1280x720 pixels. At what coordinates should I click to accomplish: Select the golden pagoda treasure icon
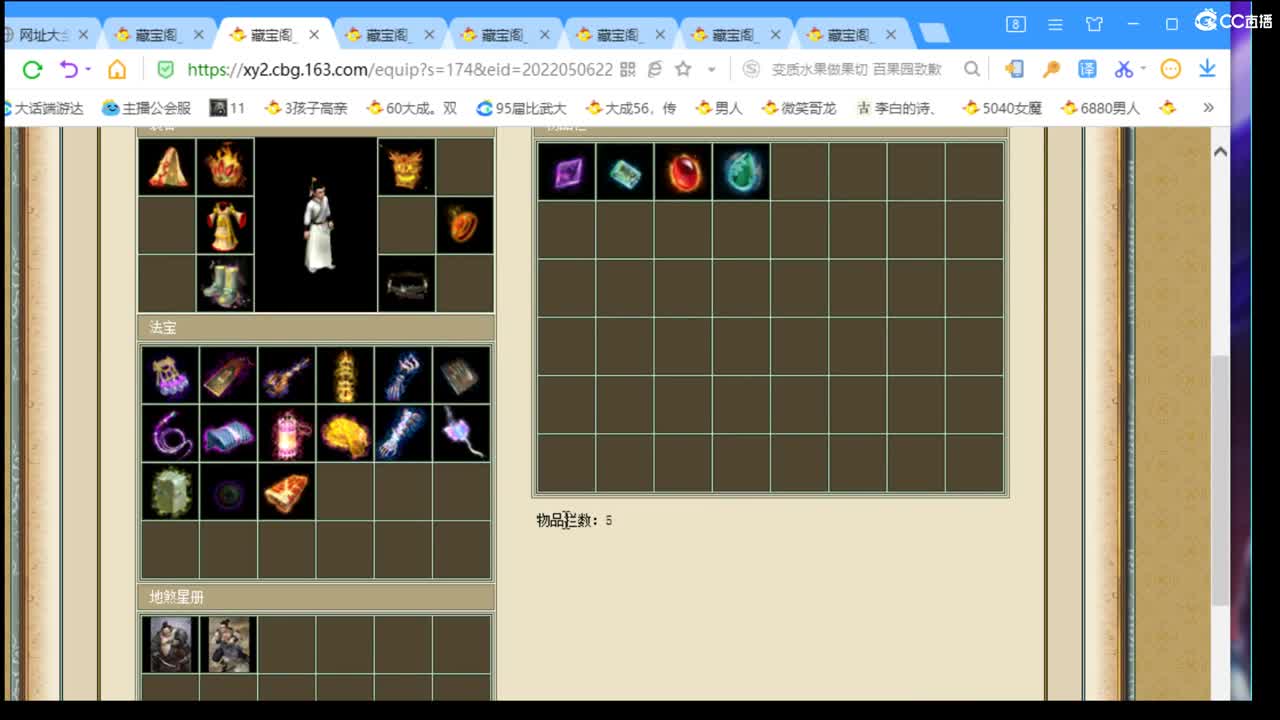[x=345, y=375]
